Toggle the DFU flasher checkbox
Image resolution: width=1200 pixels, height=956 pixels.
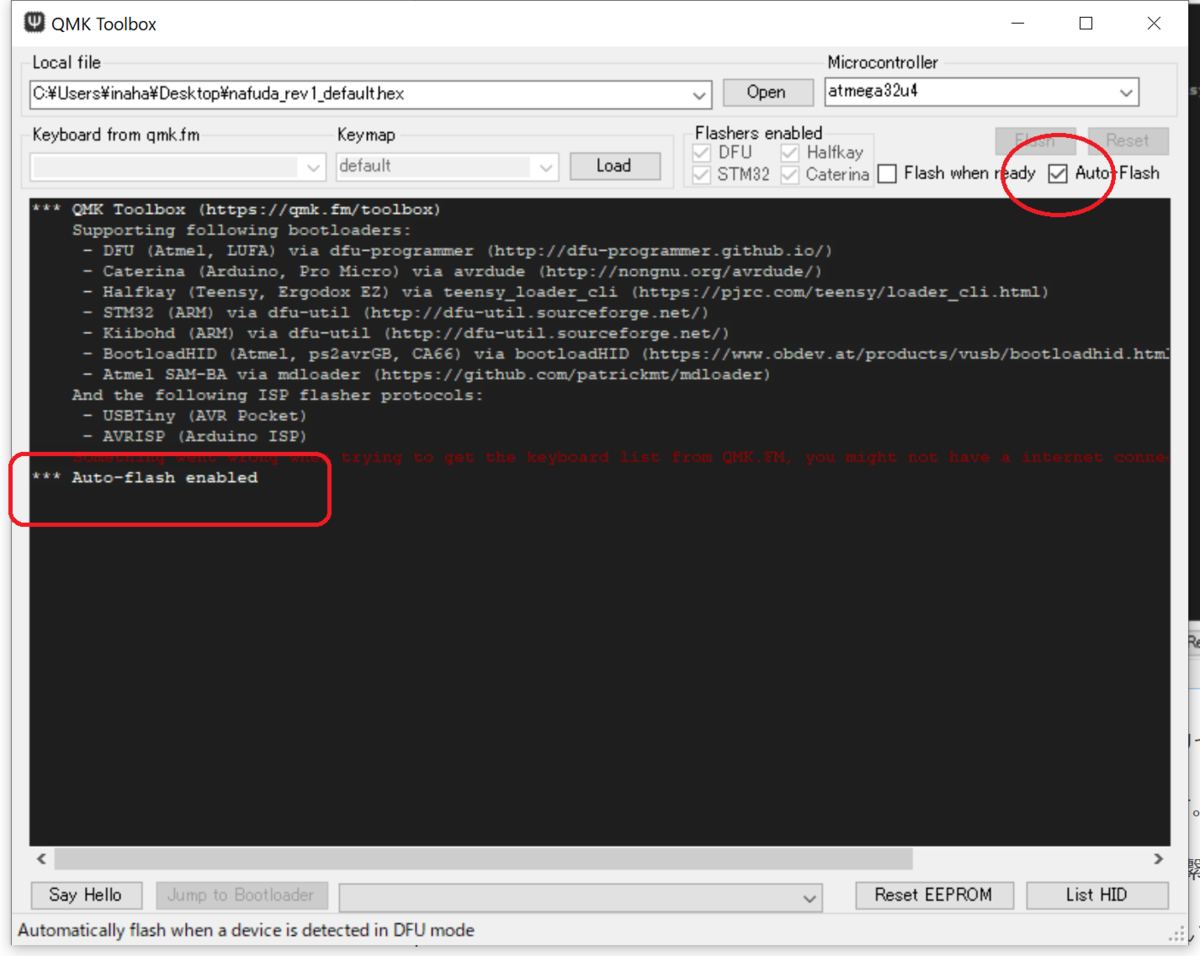[x=702, y=153]
